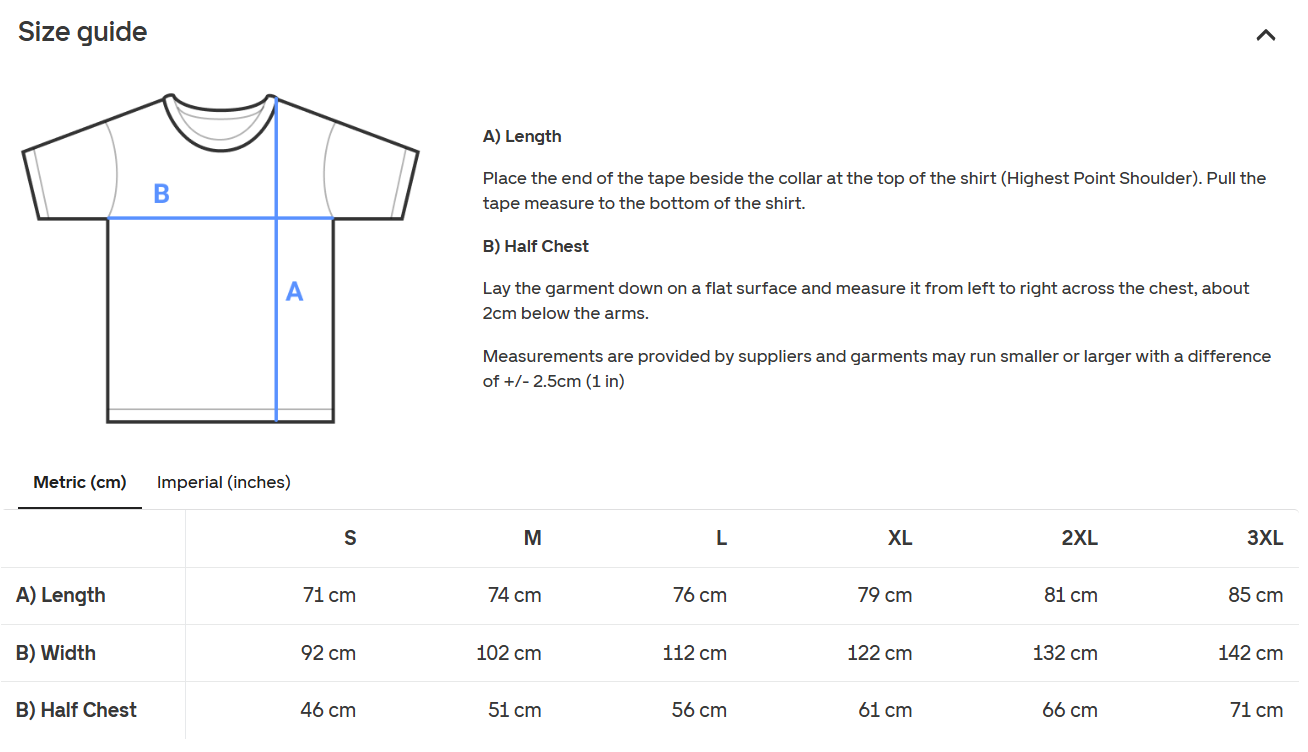The height and width of the screenshot is (752, 1308).
Task: Click the bold A) Length description heading
Action: coord(522,136)
